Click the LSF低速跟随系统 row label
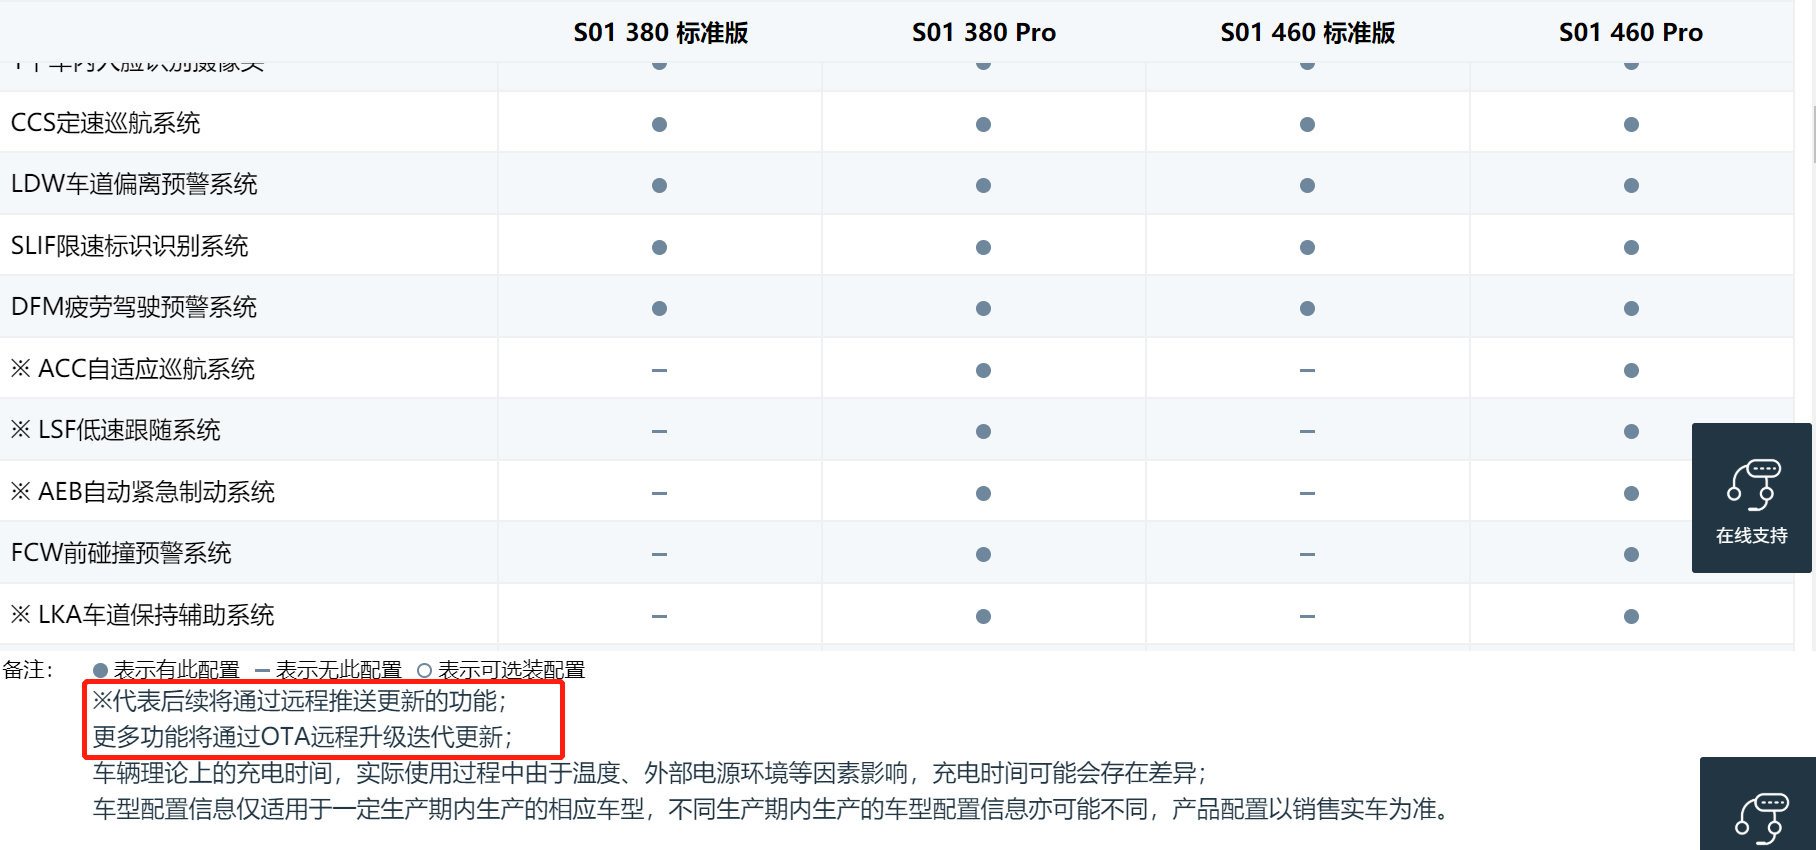The image size is (1816, 850). [115, 430]
